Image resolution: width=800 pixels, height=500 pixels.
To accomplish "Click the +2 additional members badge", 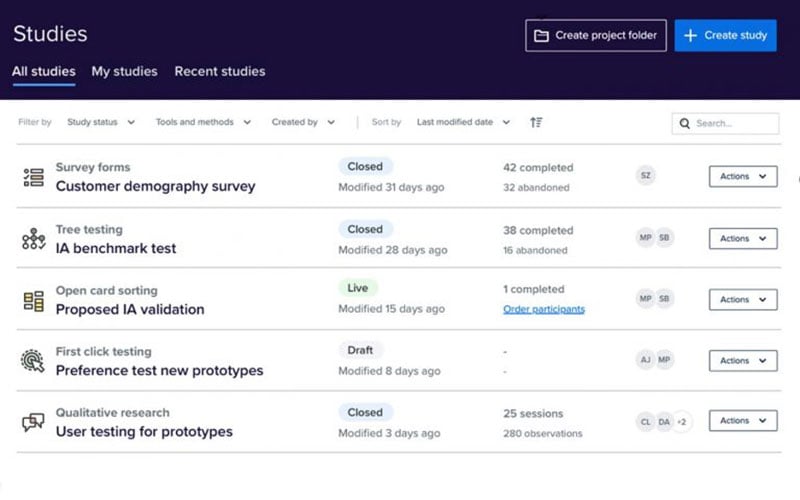I will pos(682,422).
